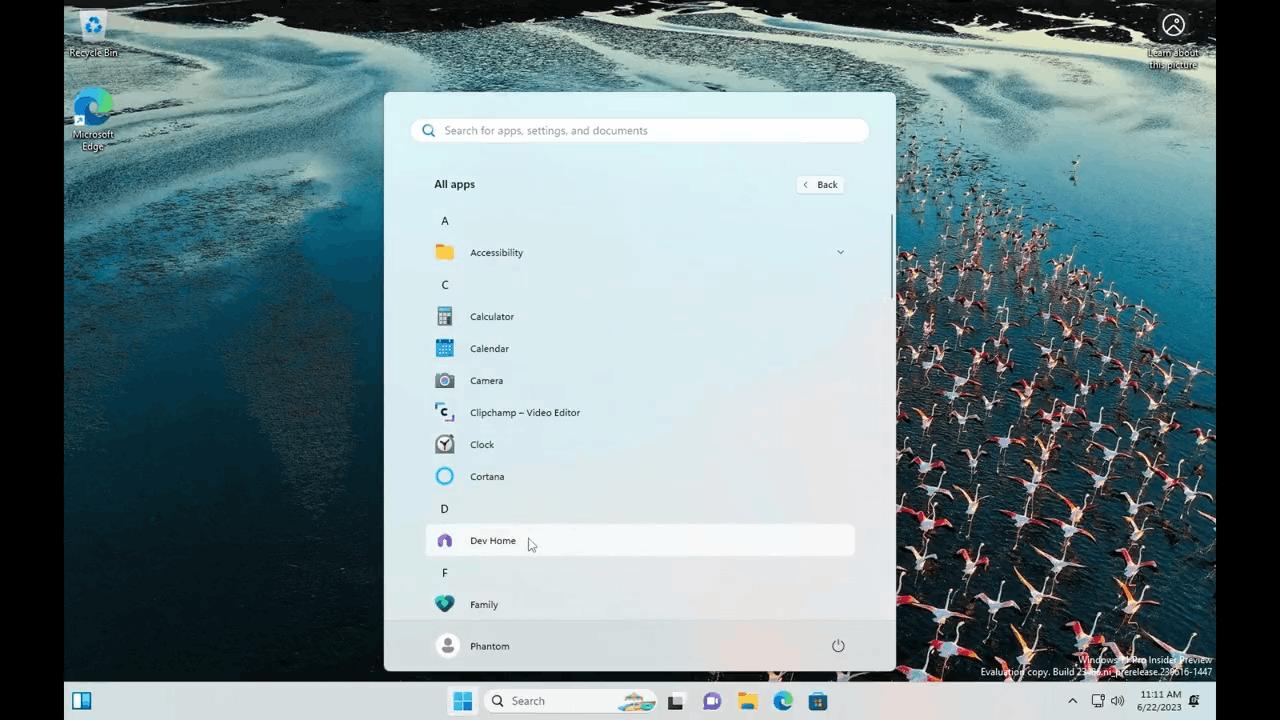Open the Calendar app icon

[445, 348]
